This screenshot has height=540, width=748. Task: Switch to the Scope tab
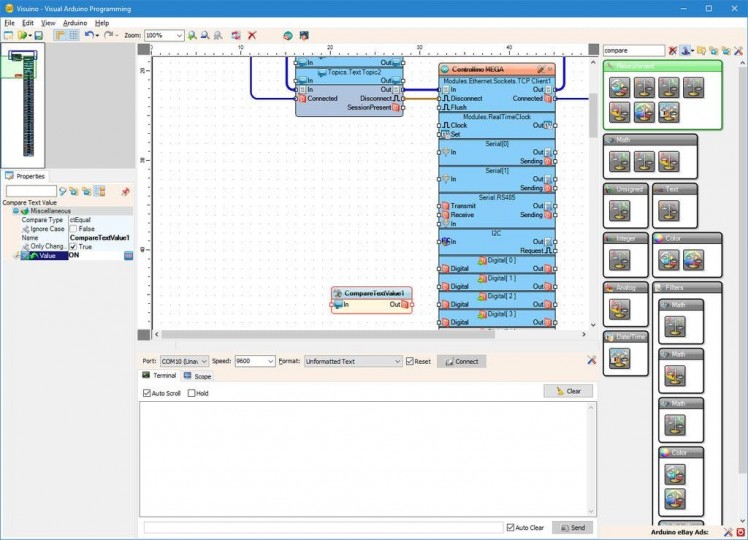[x=197, y=376]
